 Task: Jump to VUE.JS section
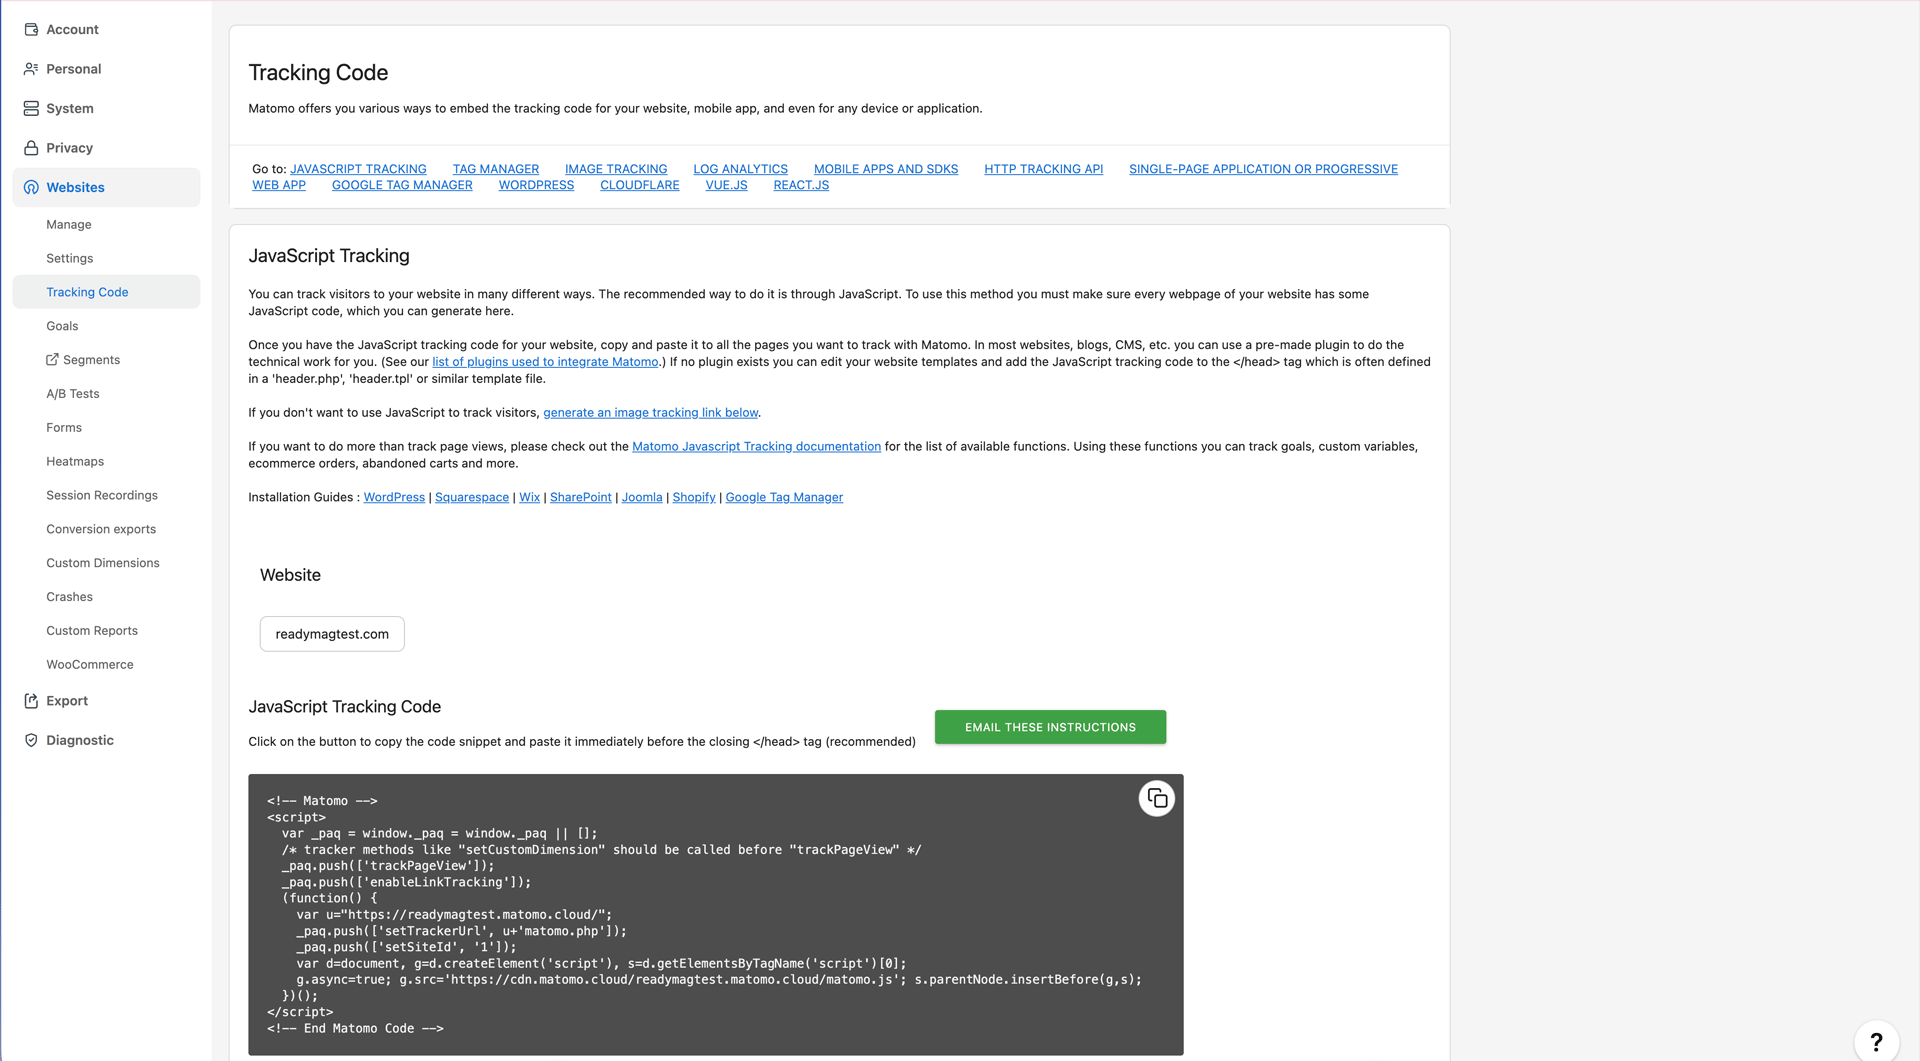[x=727, y=185]
